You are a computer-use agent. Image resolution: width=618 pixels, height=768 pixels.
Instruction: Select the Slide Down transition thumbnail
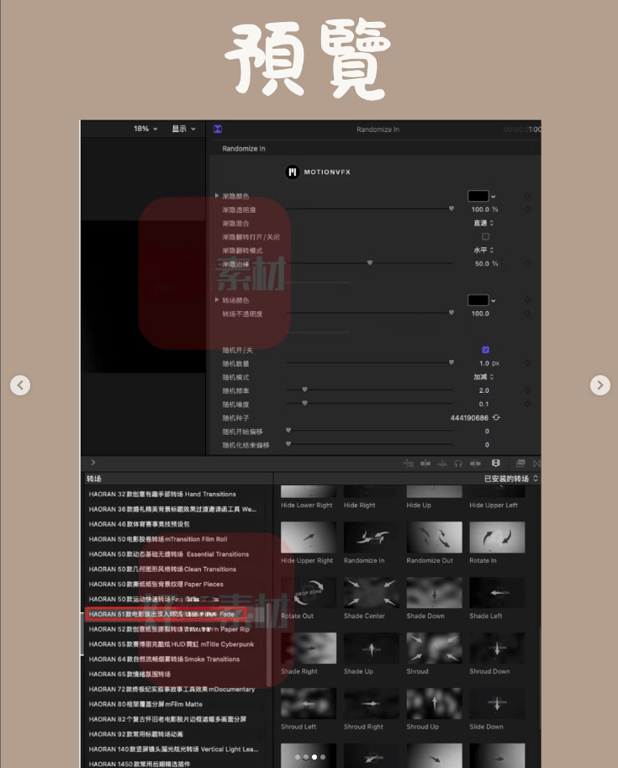click(497, 704)
